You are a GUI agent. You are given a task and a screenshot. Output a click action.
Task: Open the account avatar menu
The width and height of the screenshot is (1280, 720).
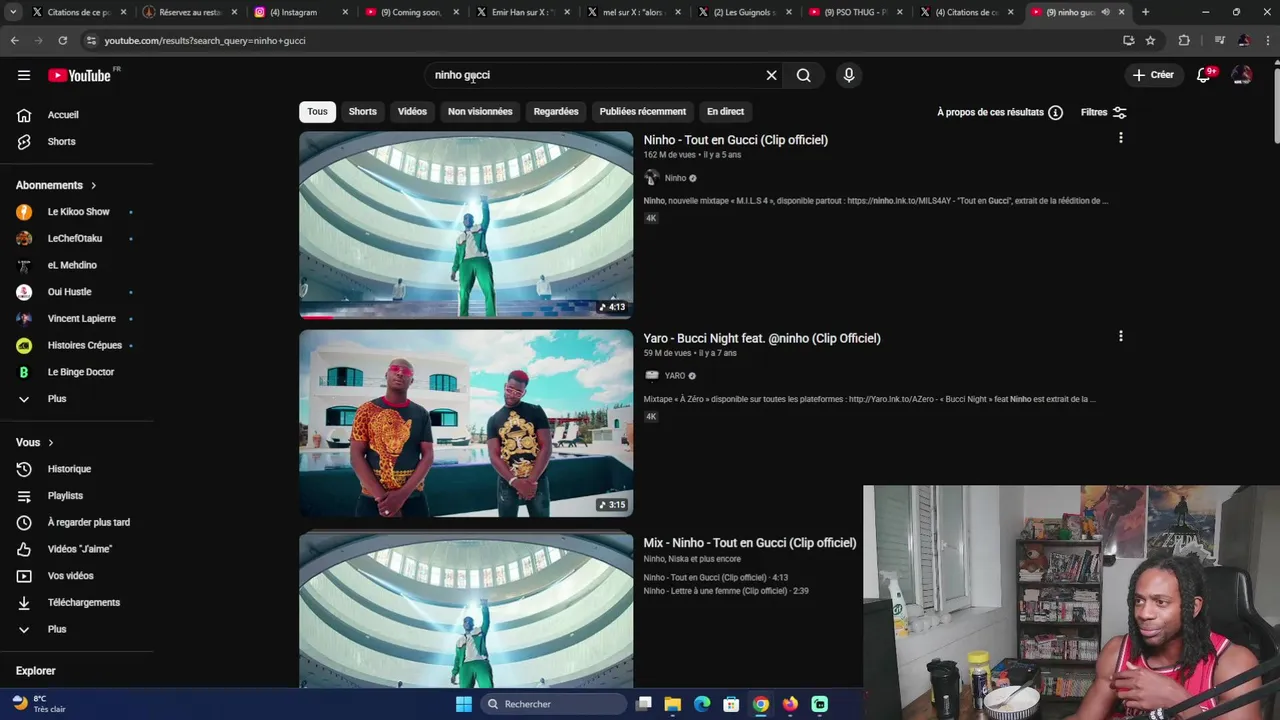coord(1242,75)
